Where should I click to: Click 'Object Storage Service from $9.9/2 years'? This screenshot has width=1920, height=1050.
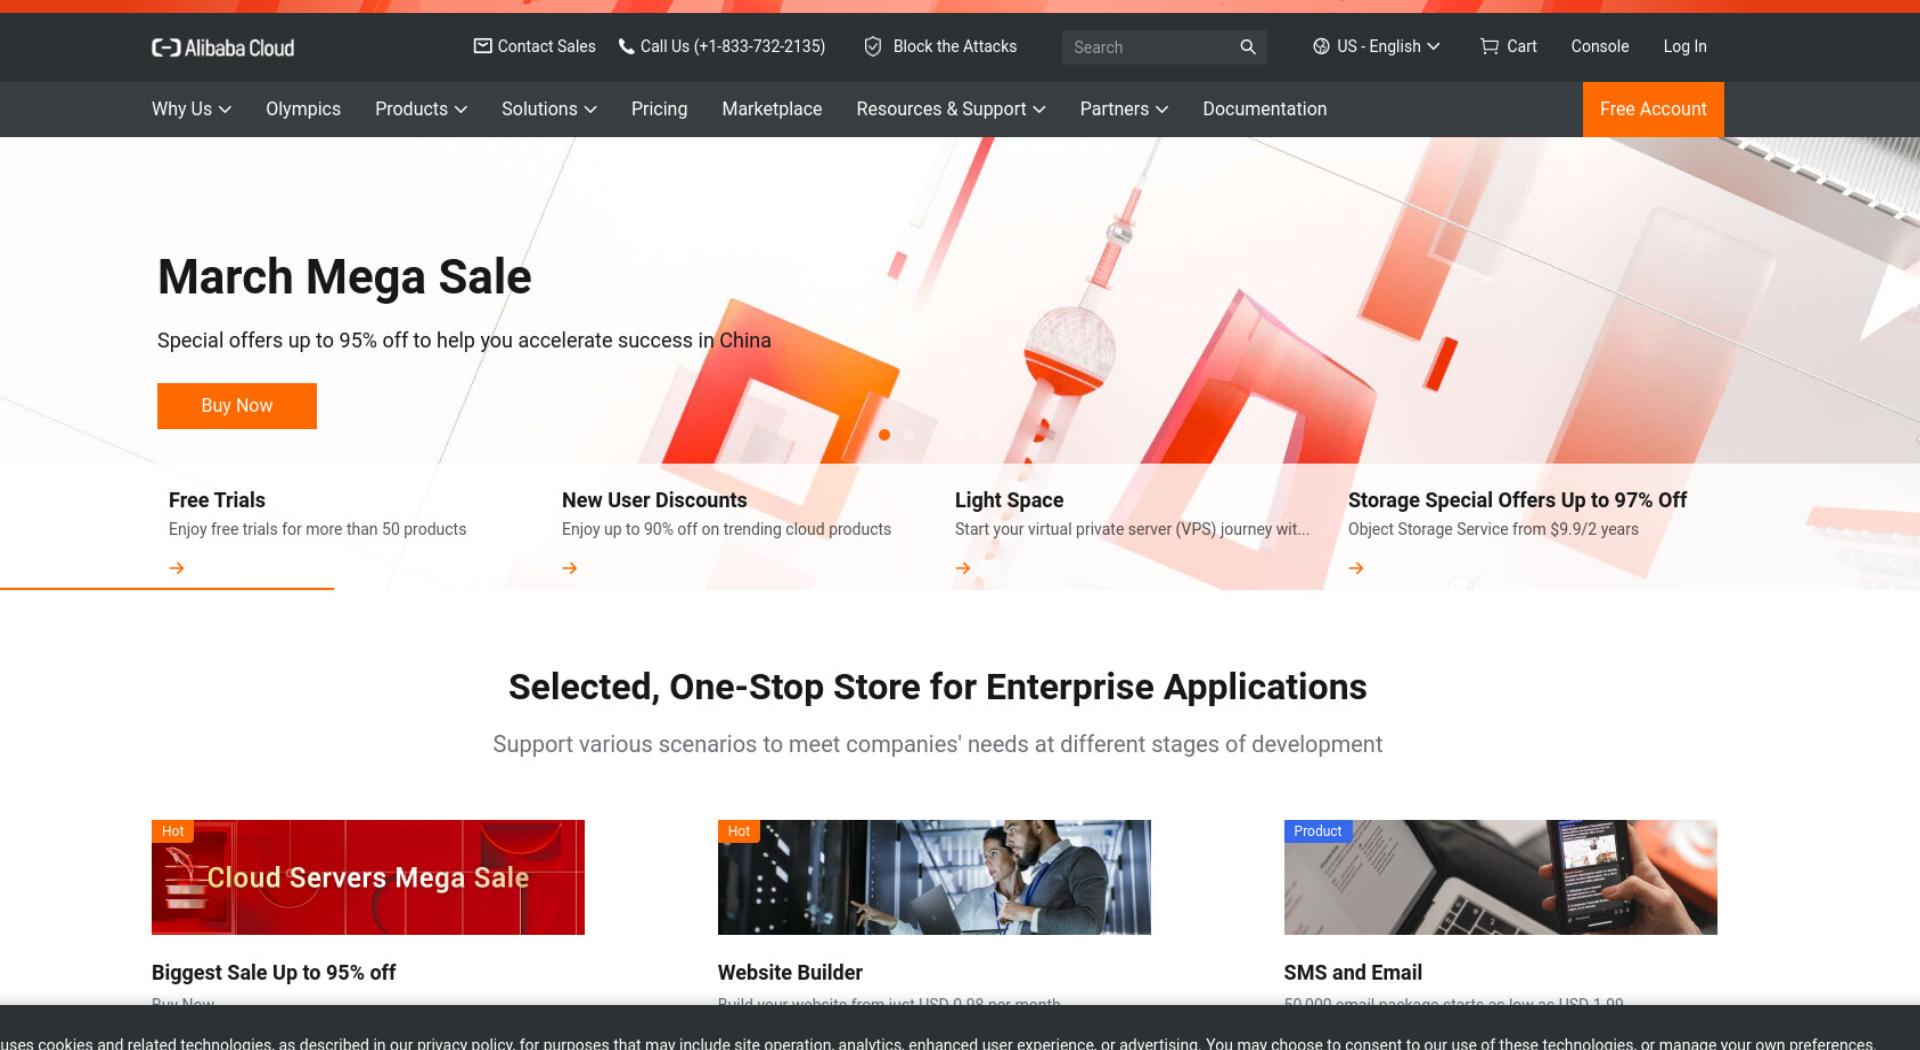click(x=1493, y=529)
